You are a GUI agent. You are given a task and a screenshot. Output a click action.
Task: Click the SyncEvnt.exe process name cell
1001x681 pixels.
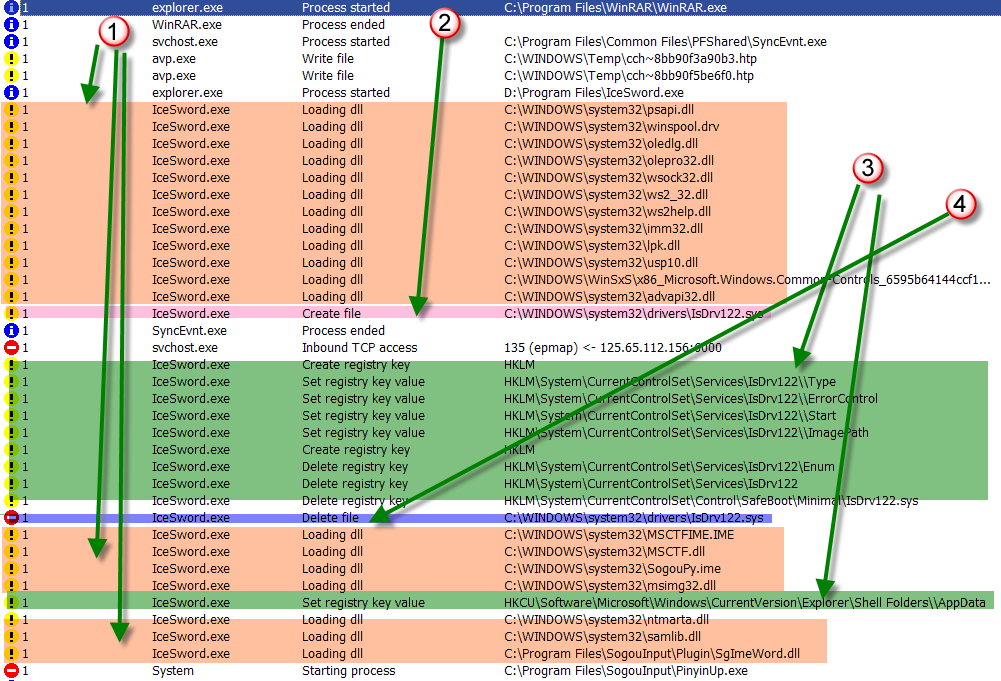pos(190,331)
